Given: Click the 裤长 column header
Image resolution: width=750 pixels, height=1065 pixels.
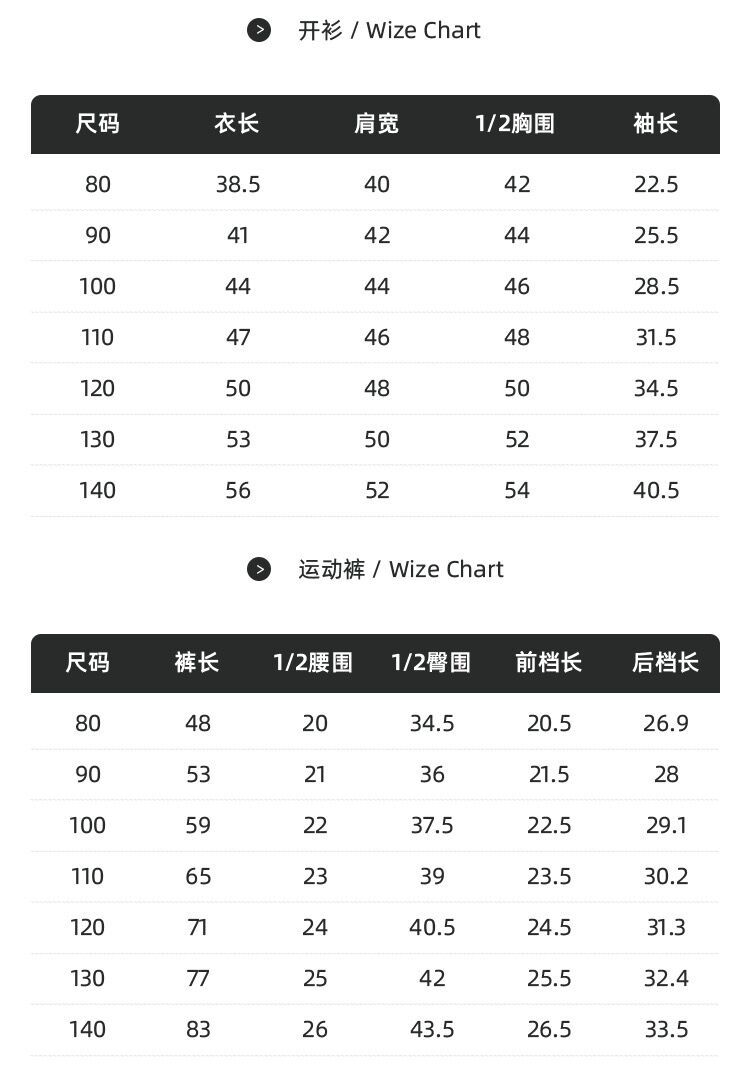Looking at the screenshot, I should pos(197,663).
